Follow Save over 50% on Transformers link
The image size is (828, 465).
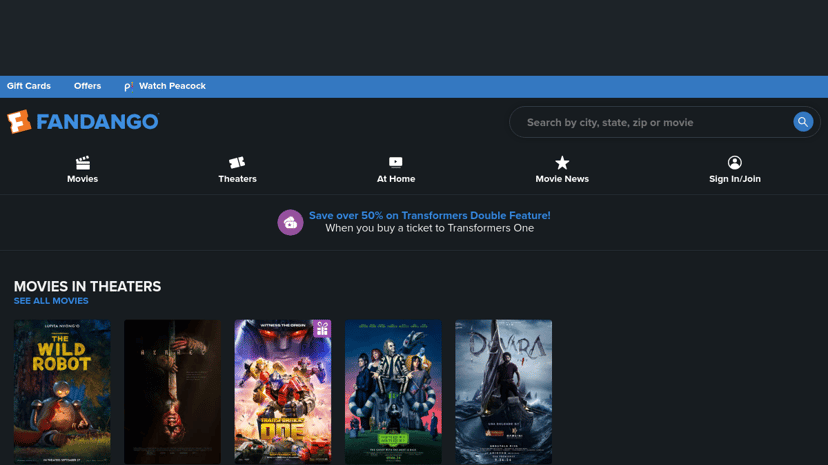429,215
